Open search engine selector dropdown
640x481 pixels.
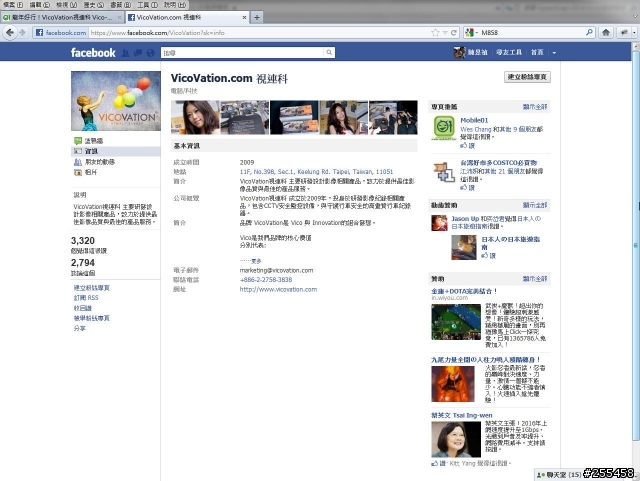pyautogui.click(x=471, y=33)
